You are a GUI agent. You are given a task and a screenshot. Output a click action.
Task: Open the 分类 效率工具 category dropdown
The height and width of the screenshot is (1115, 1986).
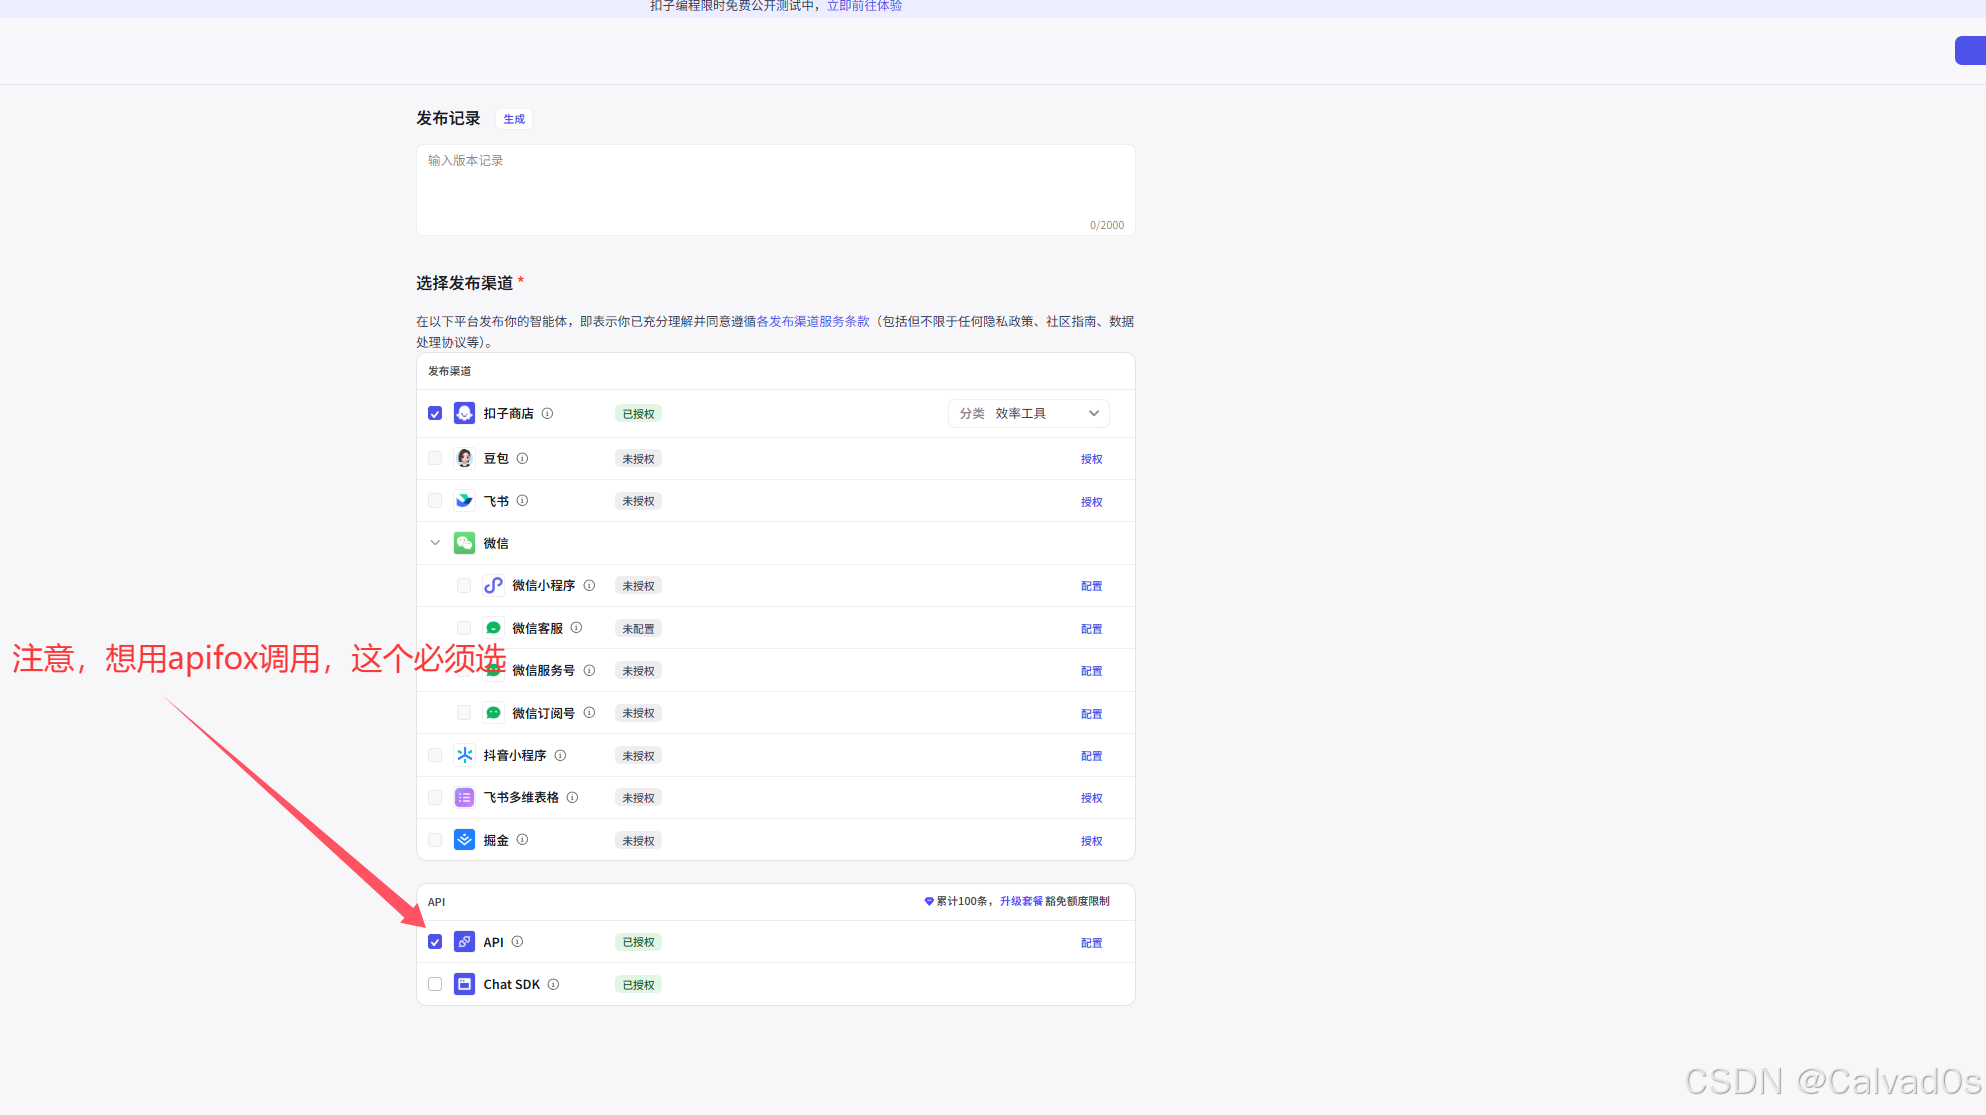[x=1028, y=413]
